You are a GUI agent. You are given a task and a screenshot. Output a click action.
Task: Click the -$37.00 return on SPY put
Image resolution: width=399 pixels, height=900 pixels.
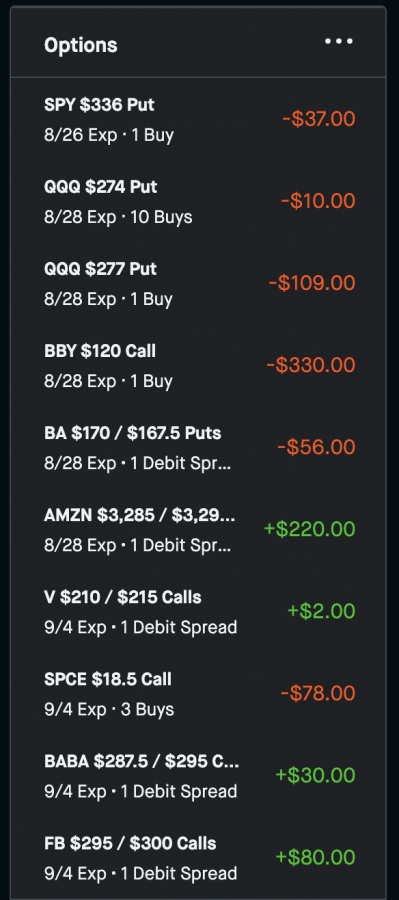coord(319,119)
